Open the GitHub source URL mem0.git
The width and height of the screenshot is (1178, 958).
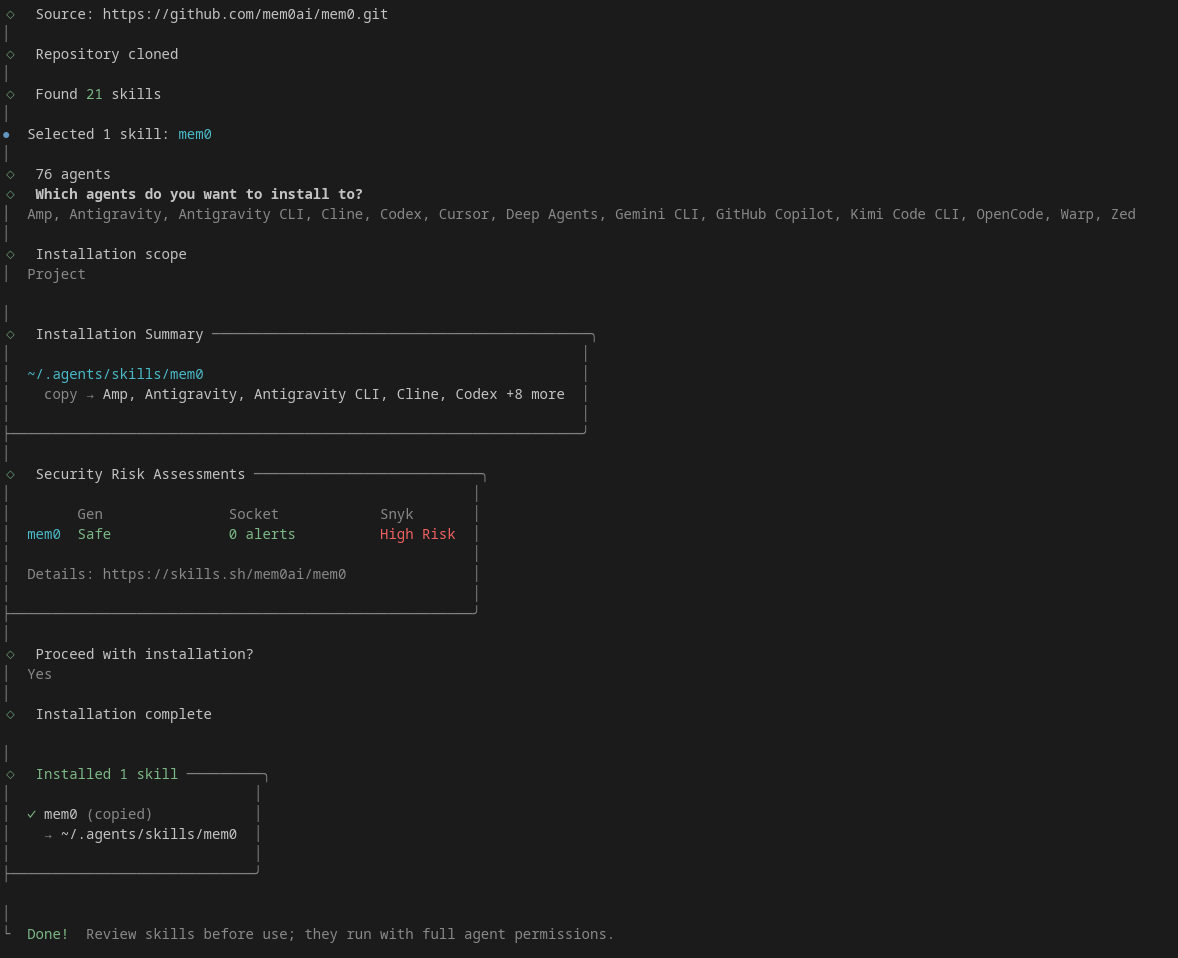(x=245, y=14)
